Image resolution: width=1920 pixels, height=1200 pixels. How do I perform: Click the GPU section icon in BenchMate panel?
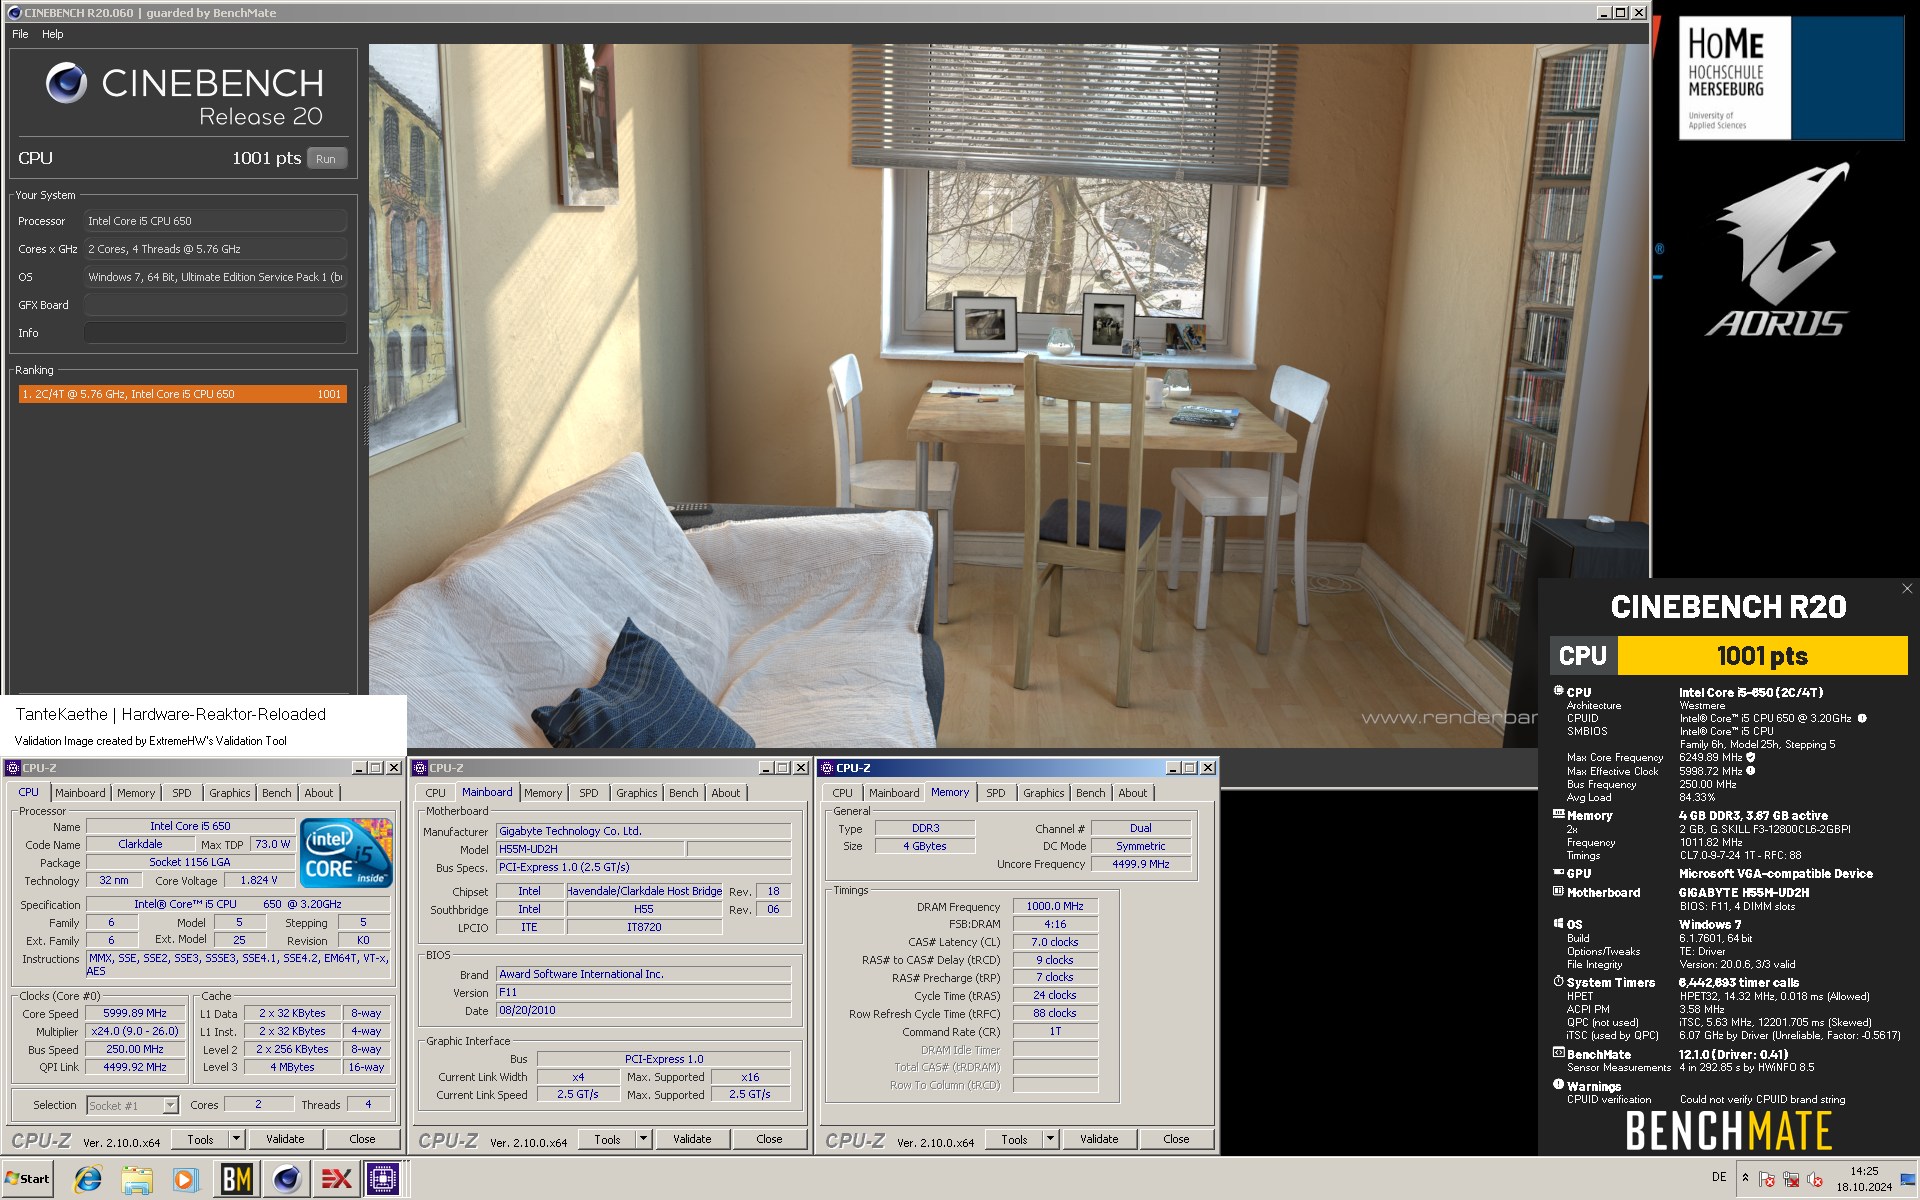coord(1558,873)
